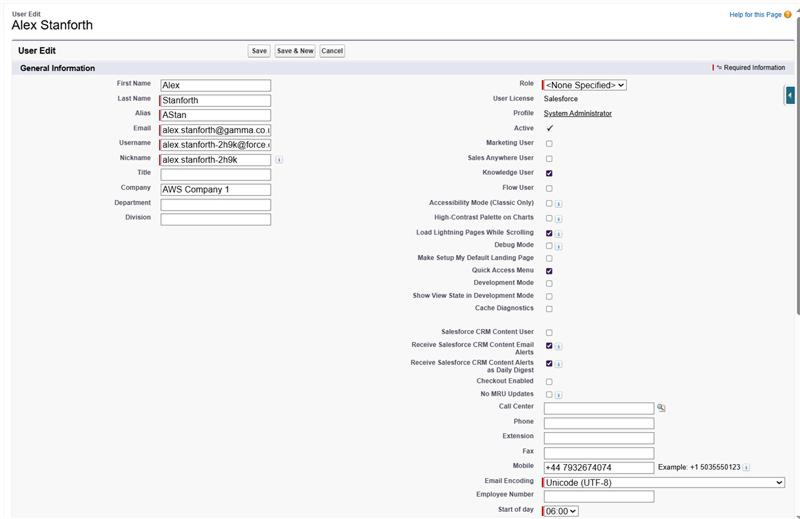
Task: Click the Save & New button
Action: 295,51
